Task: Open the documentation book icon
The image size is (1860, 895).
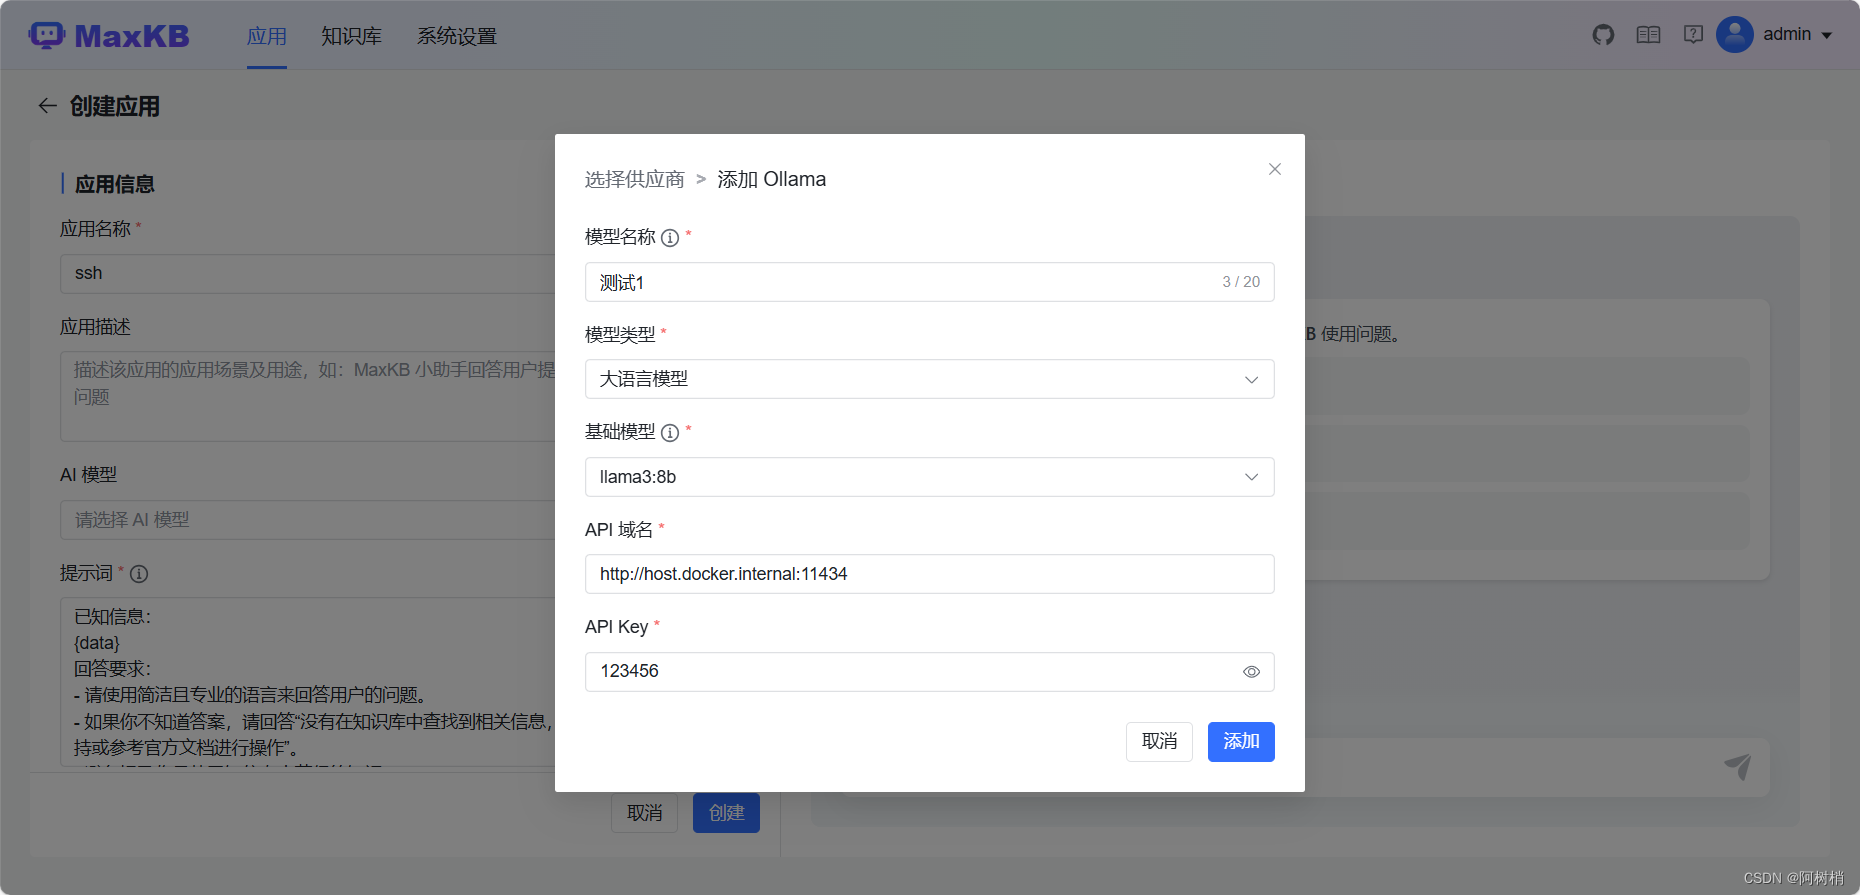Action: coord(1648,35)
